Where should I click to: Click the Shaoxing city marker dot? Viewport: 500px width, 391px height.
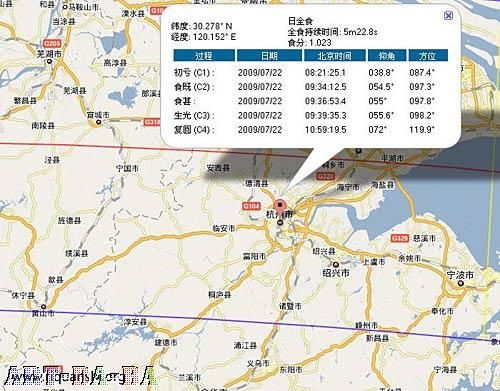336,265
